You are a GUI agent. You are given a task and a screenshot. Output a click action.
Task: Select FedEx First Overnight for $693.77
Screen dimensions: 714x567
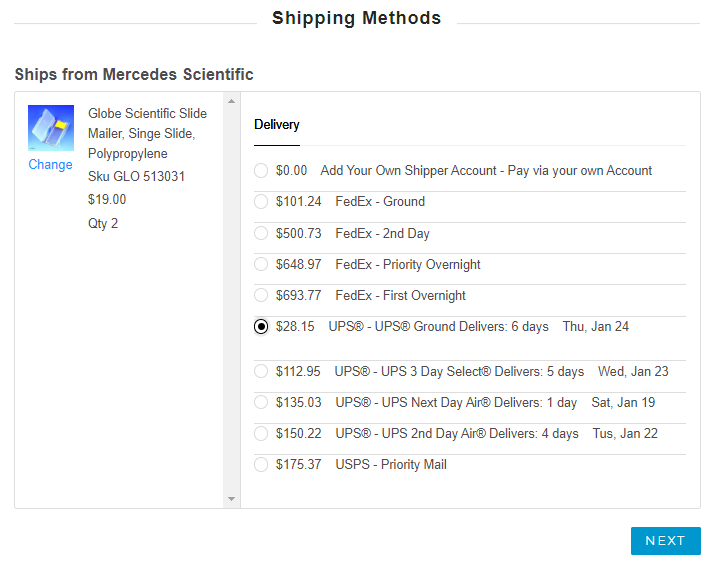click(x=261, y=296)
